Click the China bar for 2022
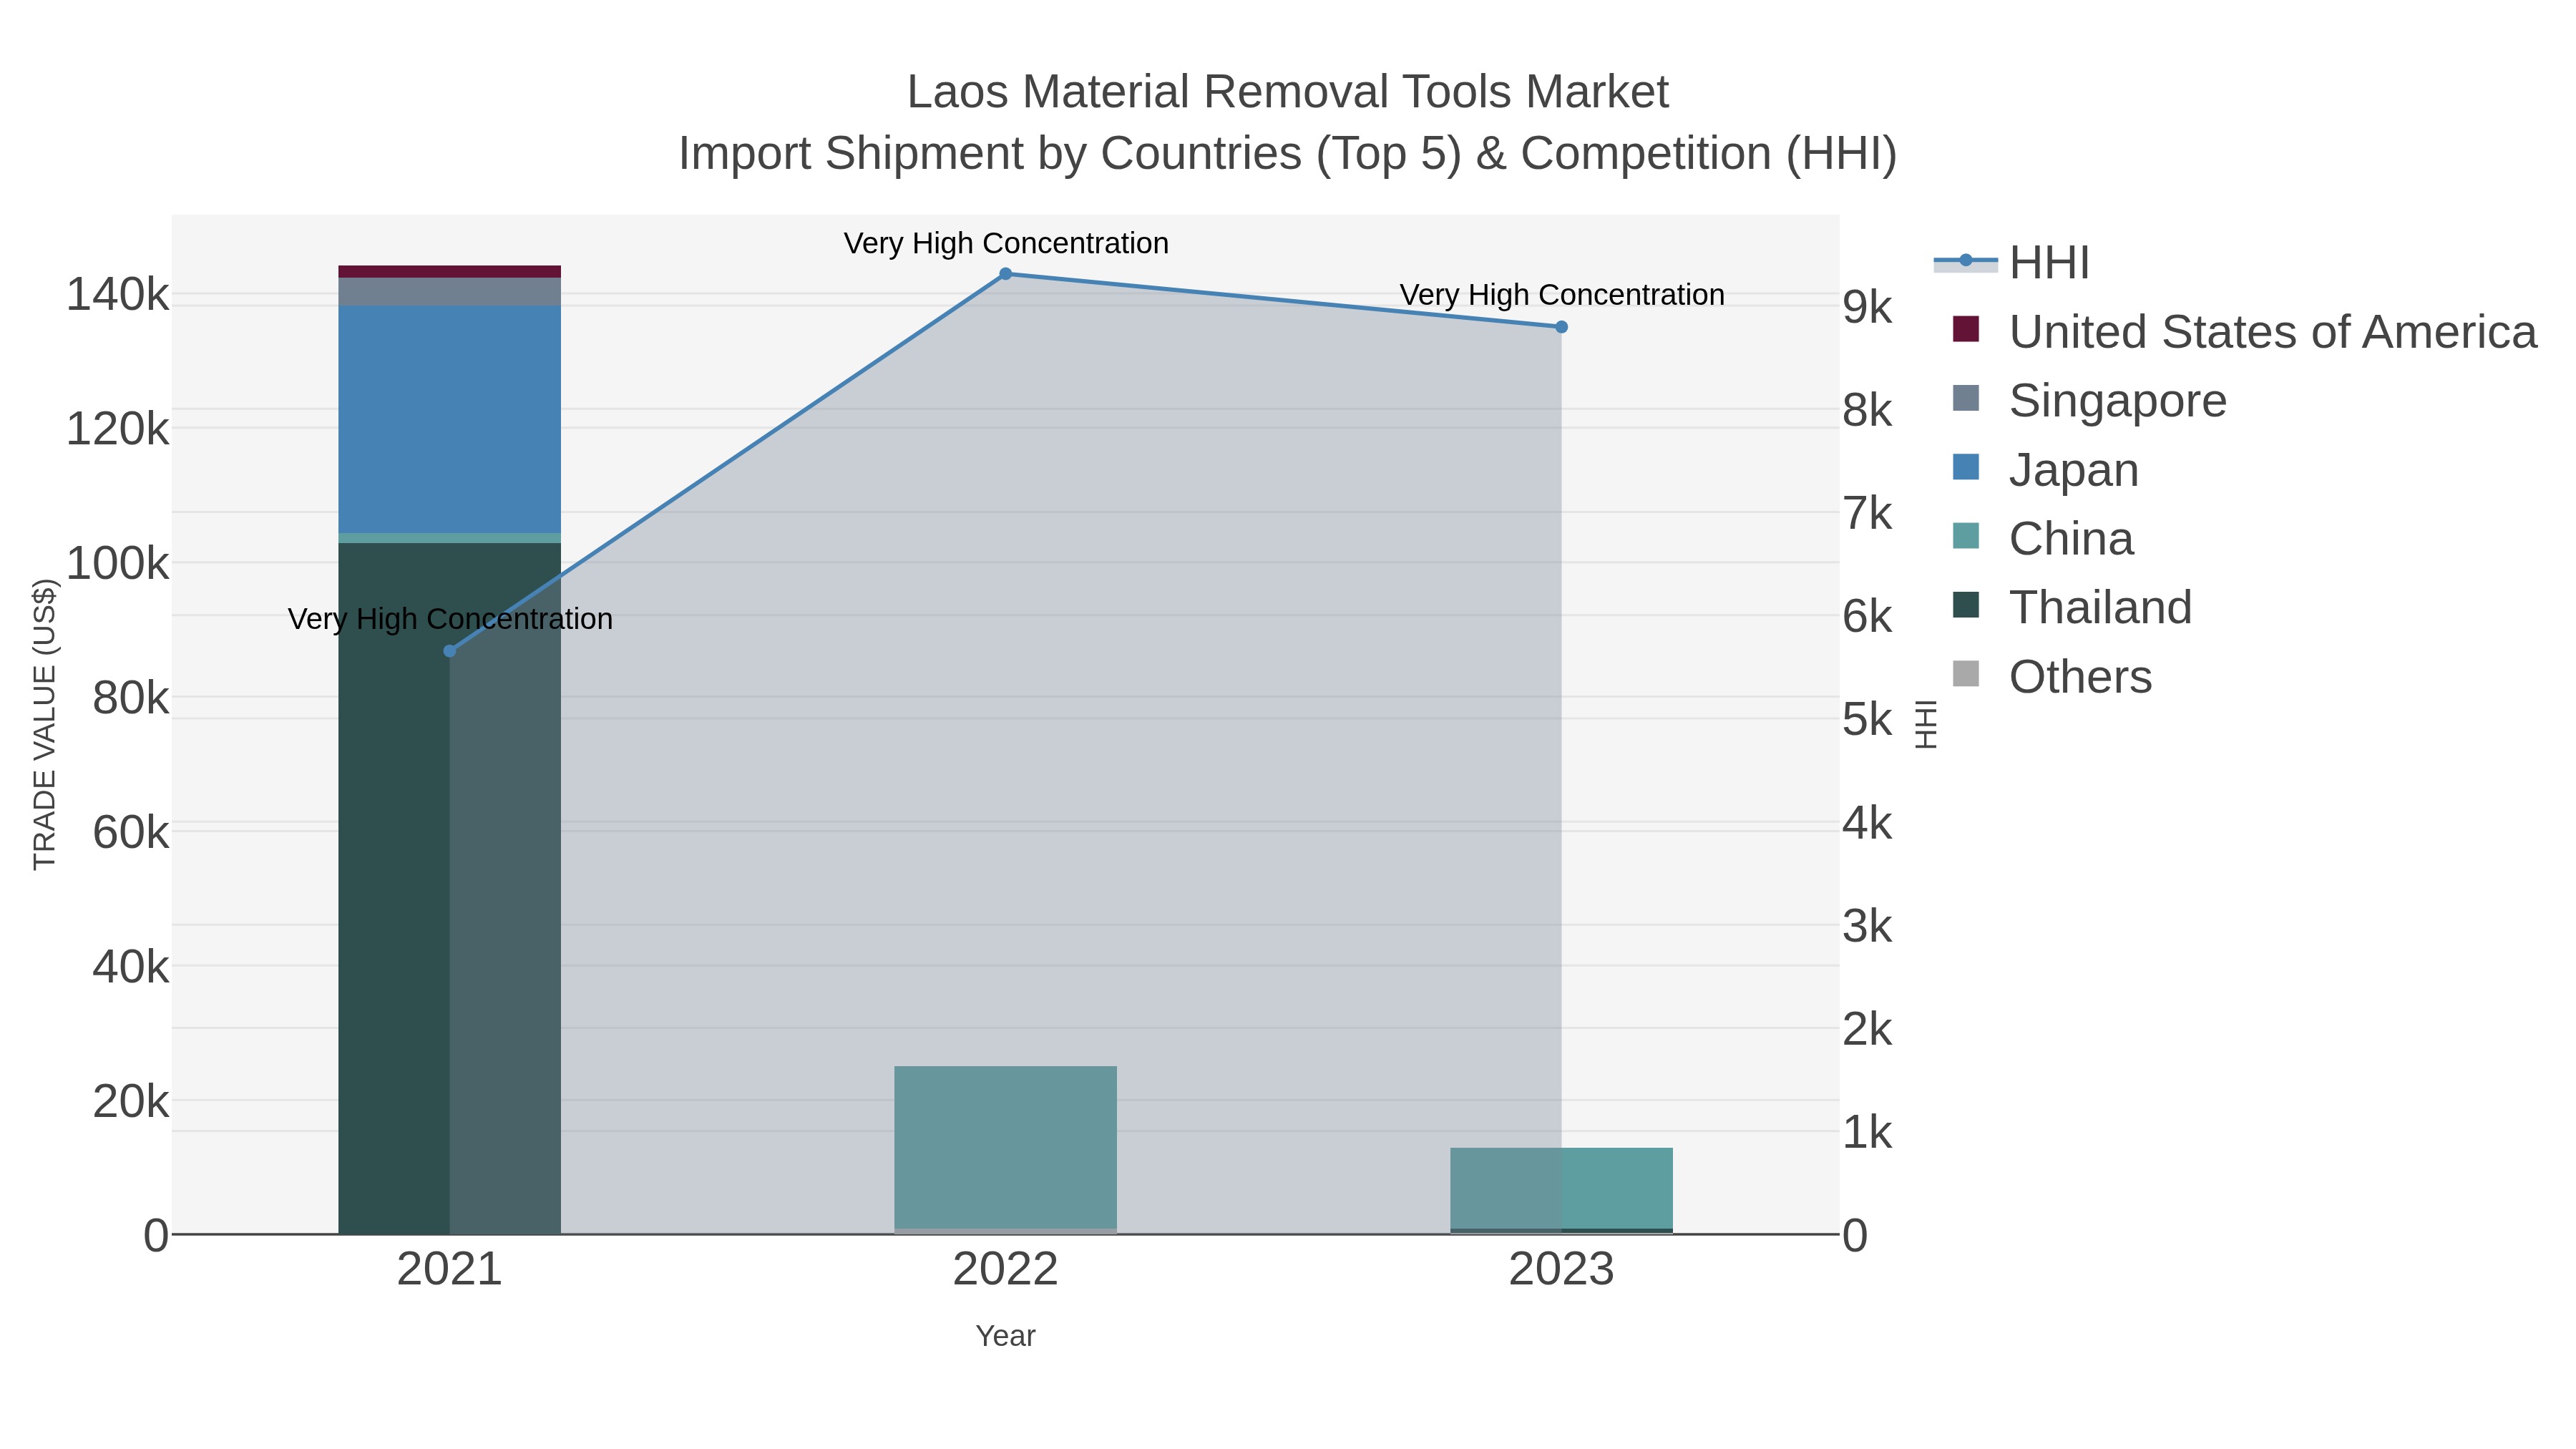The width and height of the screenshot is (2576, 1449). click(x=1006, y=1147)
